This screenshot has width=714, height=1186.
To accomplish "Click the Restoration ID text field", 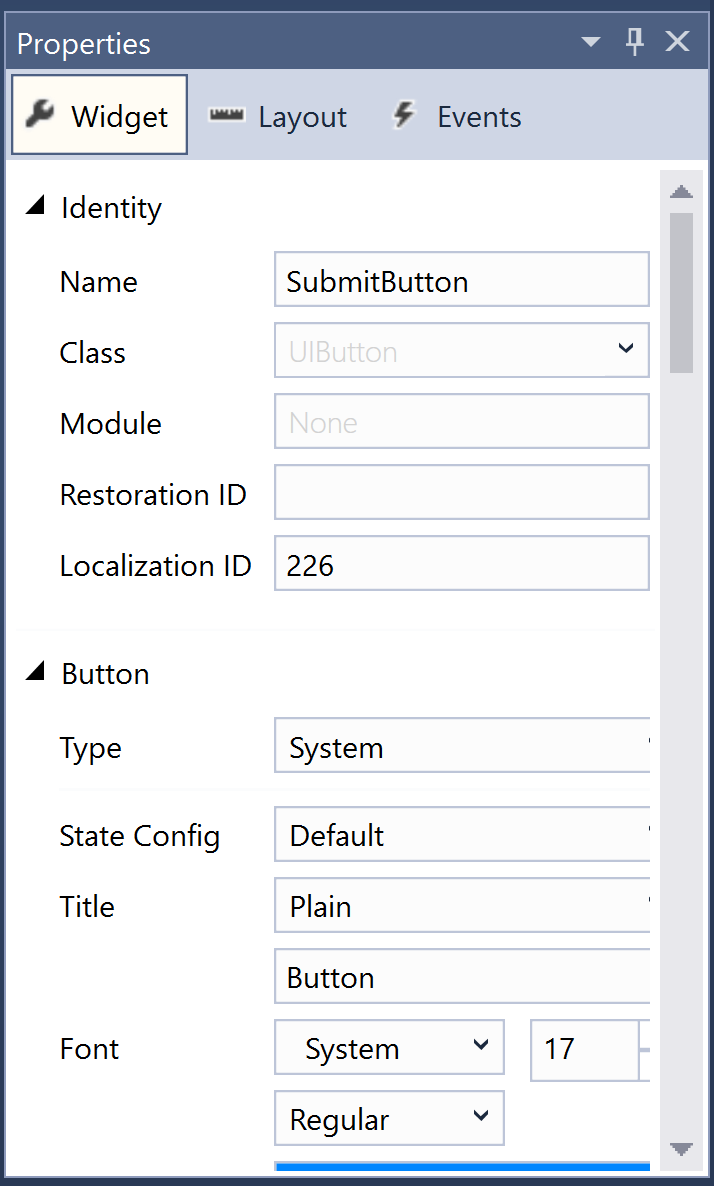I will (x=461, y=492).
